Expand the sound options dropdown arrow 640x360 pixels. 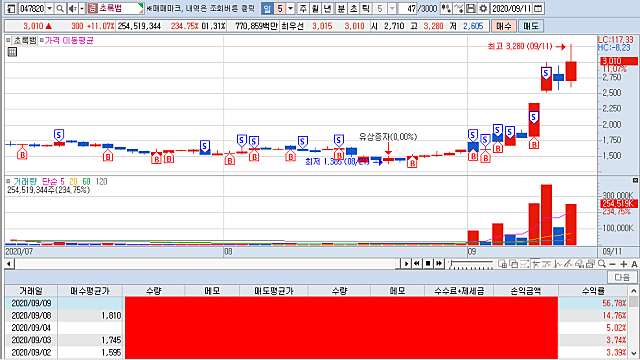(82, 8)
